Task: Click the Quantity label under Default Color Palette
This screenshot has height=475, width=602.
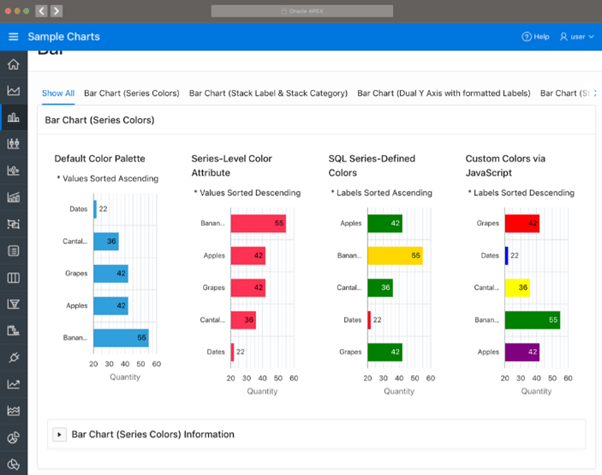Action: point(125,377)
